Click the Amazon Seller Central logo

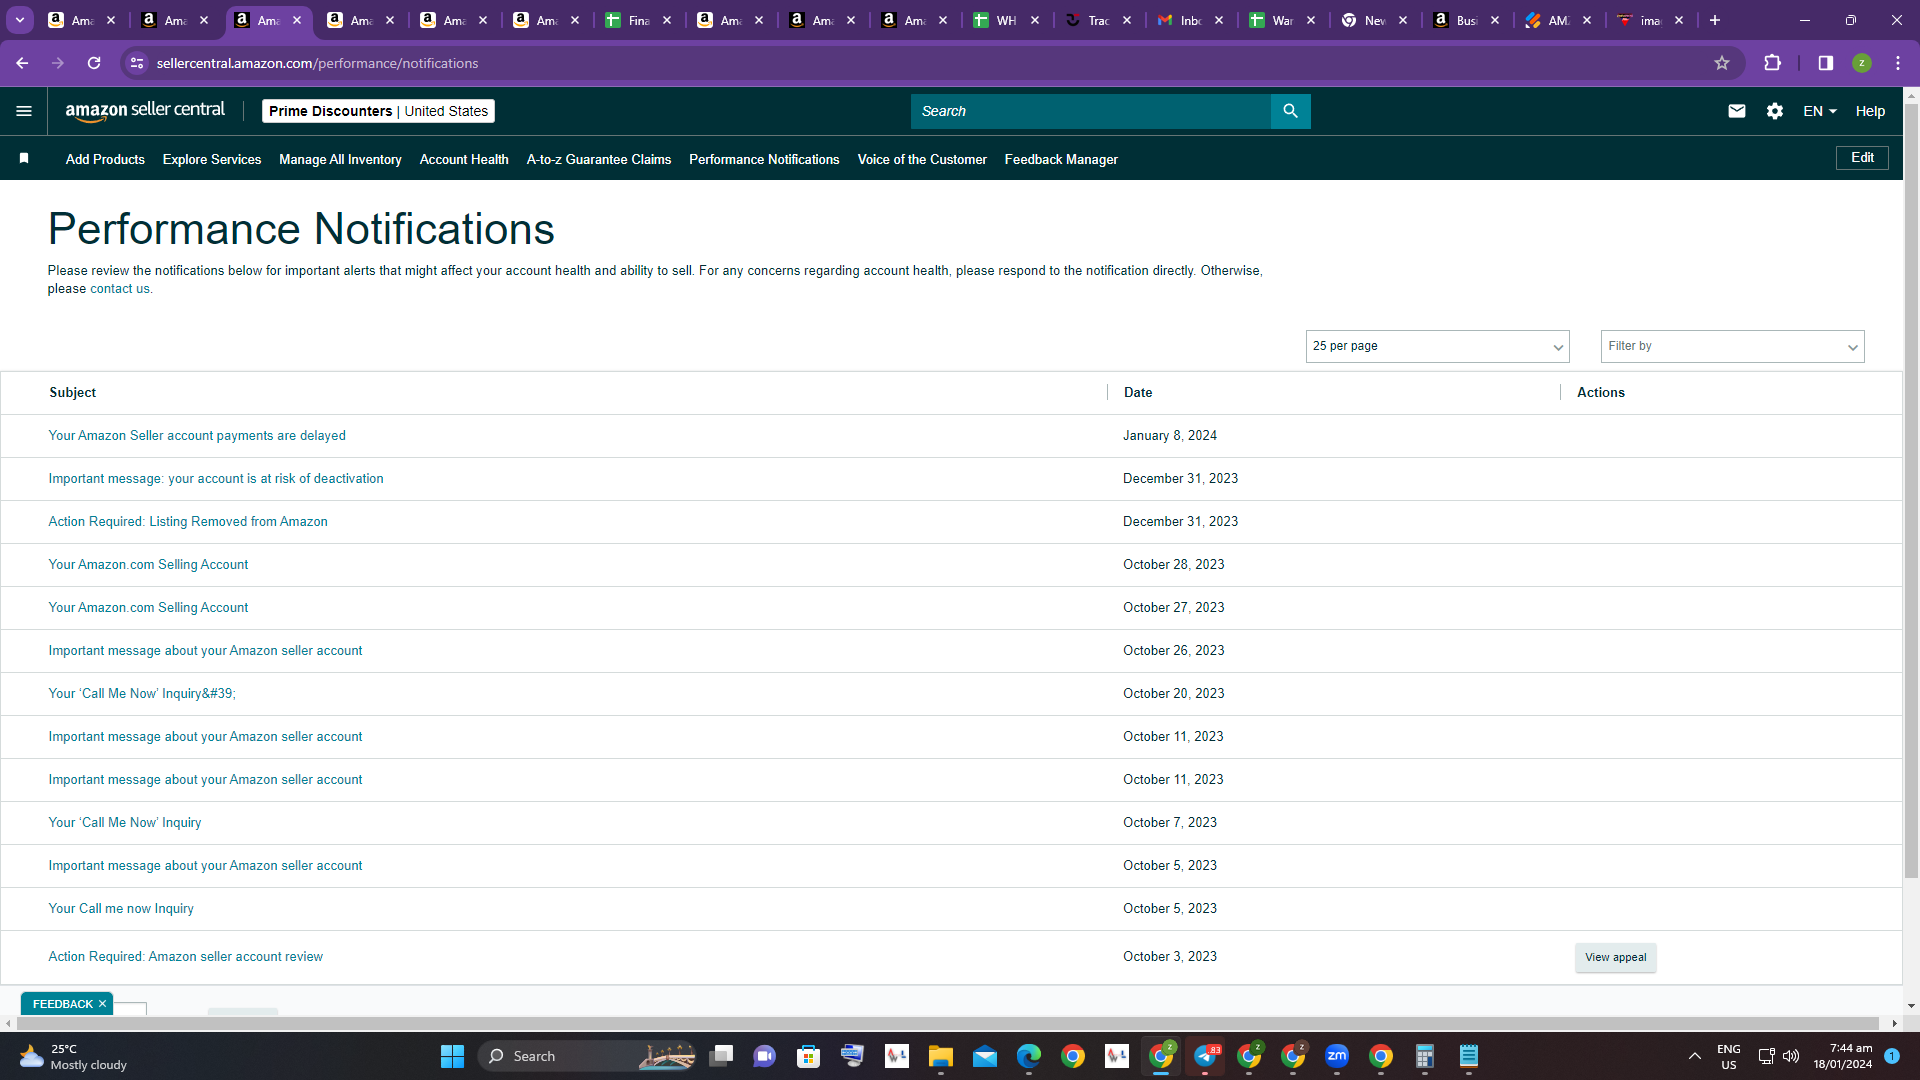145,111
